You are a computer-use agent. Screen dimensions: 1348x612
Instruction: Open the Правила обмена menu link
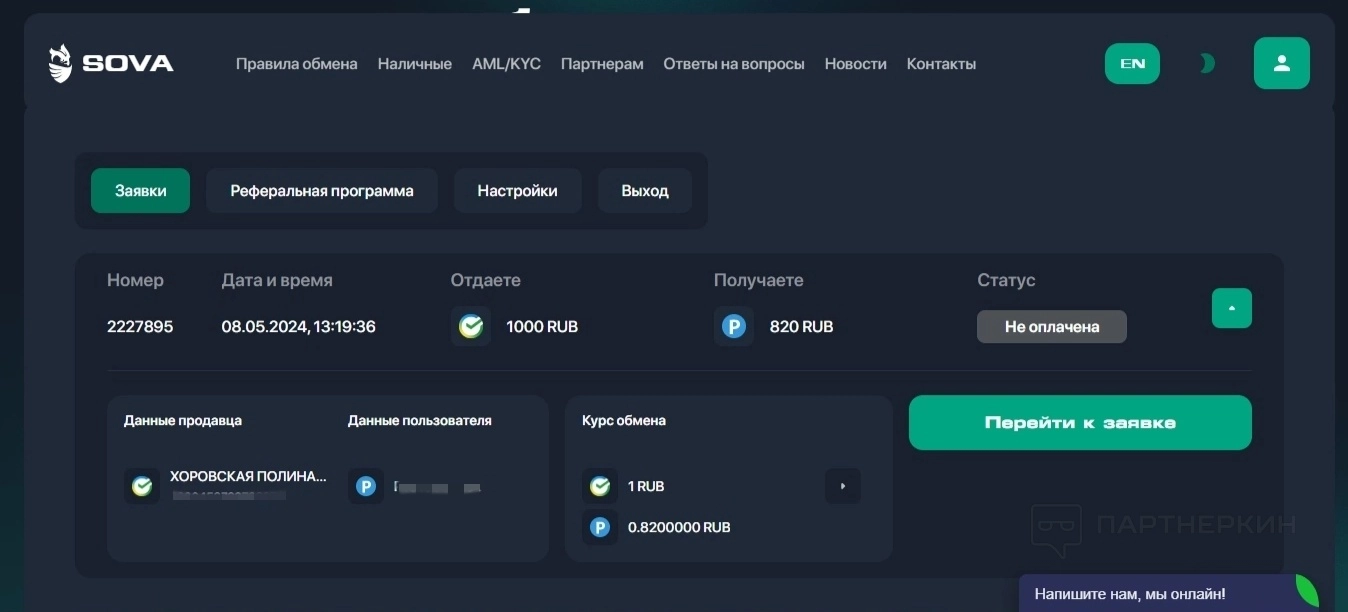tap(296, 64)
